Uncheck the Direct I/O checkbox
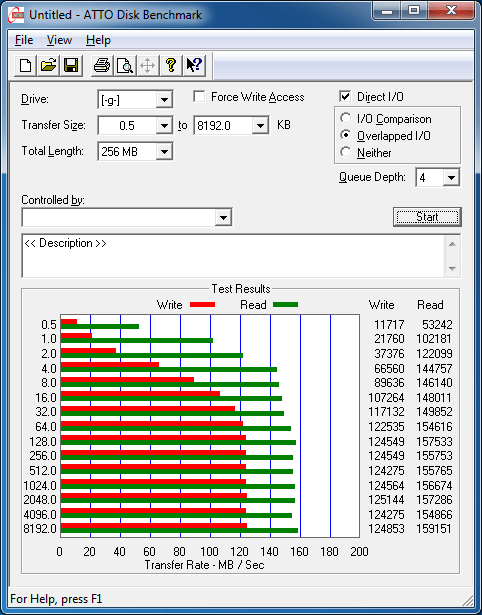This screenshot has height=615, width=482. click(x=345, y=96)
